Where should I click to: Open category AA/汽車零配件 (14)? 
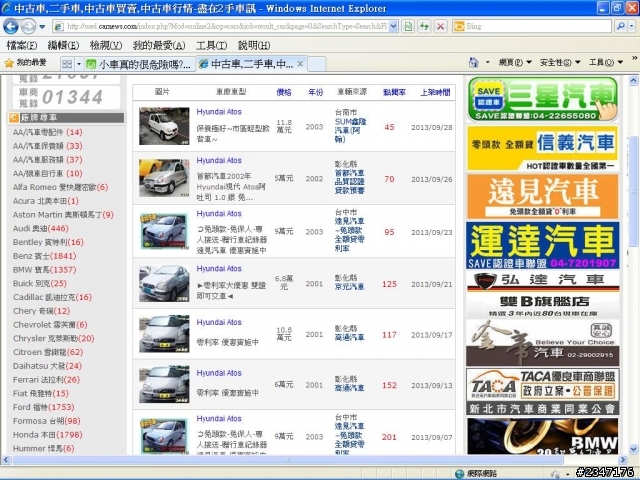[x=47, y=132]
